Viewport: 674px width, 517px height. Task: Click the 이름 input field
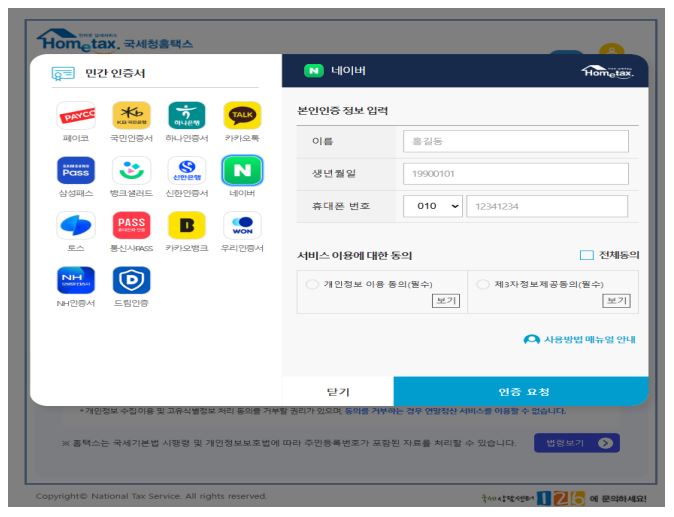(x=514, y=142)
